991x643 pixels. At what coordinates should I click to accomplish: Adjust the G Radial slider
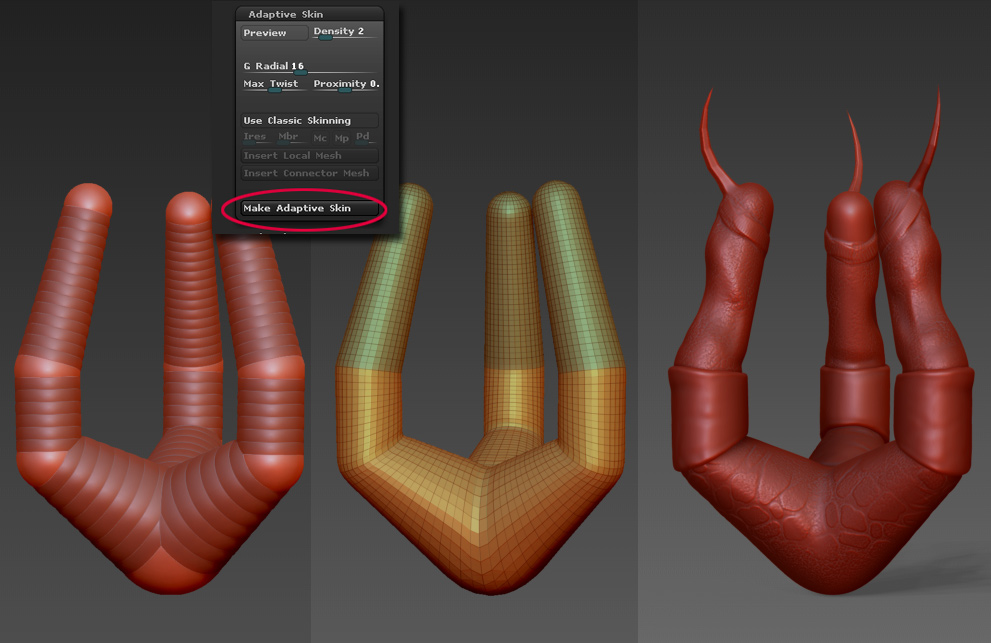tap(310, 66)
